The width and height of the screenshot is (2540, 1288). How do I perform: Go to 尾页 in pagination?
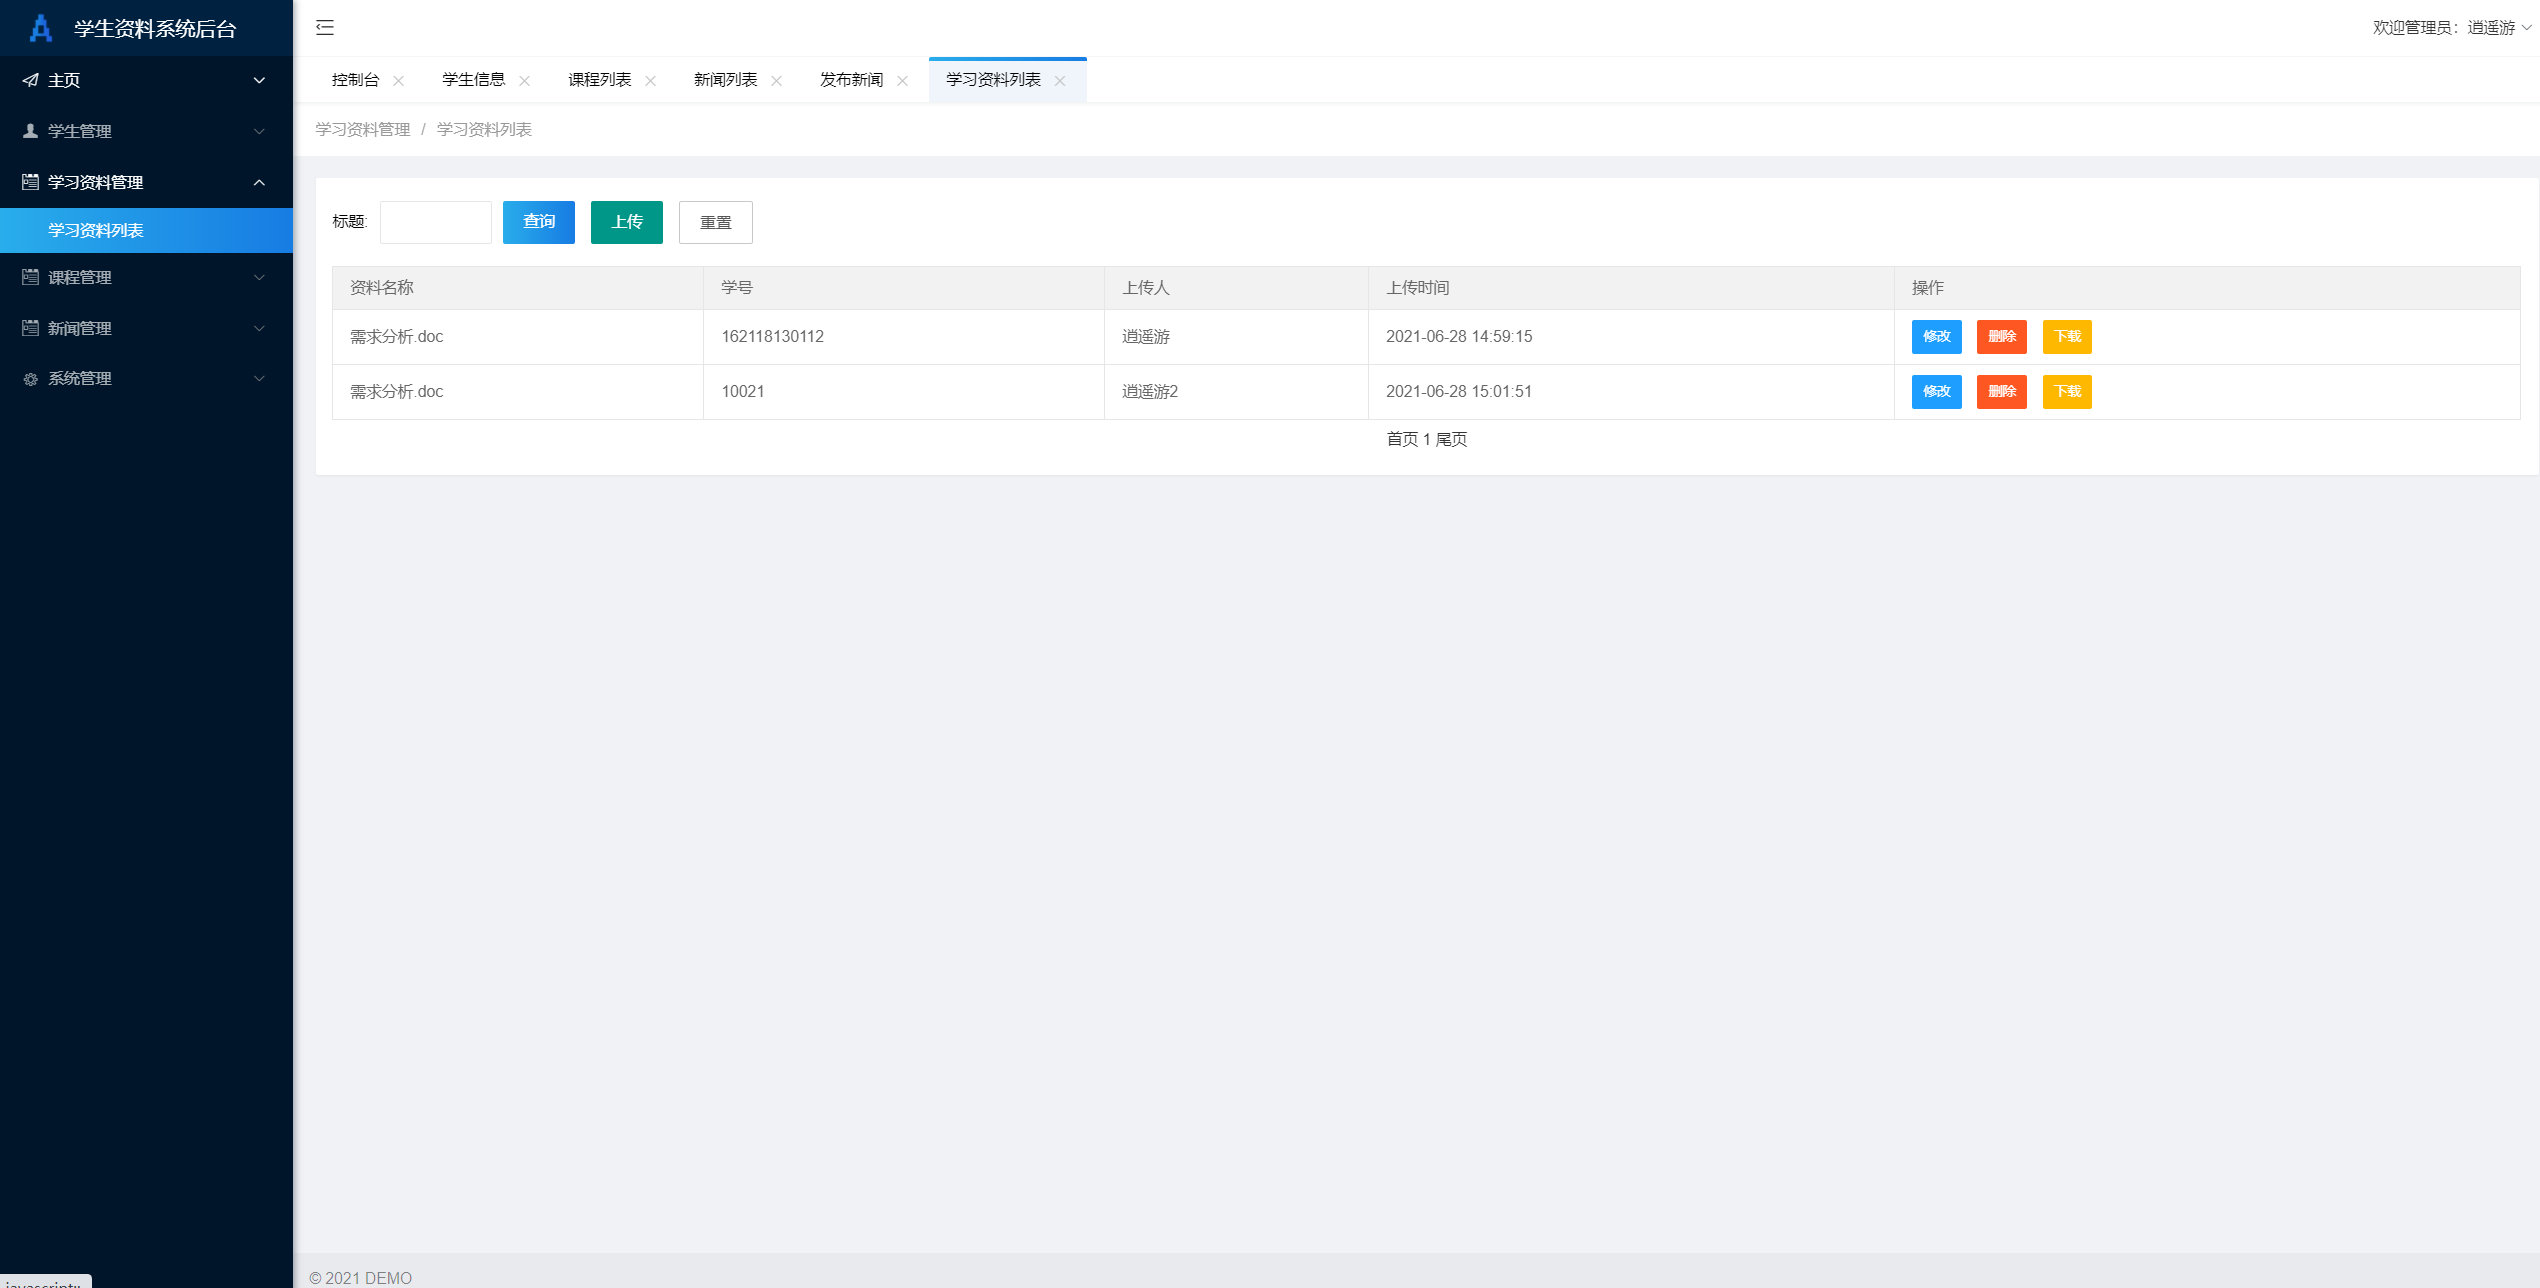[1451, 439]
